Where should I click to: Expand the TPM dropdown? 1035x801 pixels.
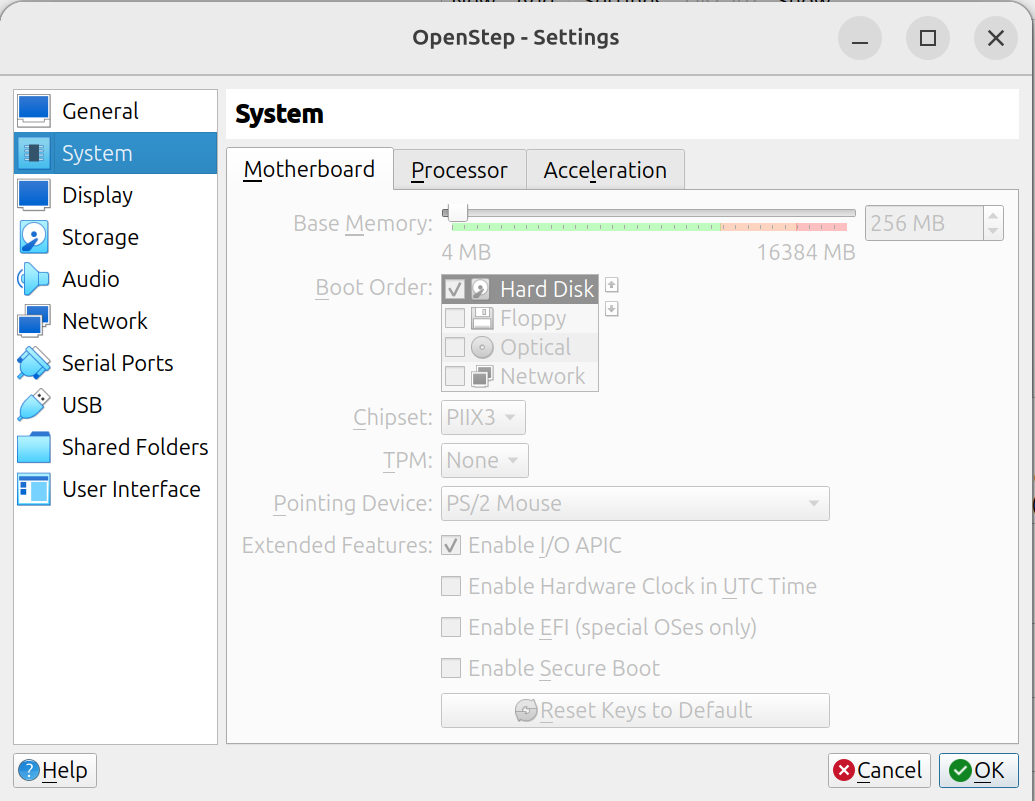(485, 461)
